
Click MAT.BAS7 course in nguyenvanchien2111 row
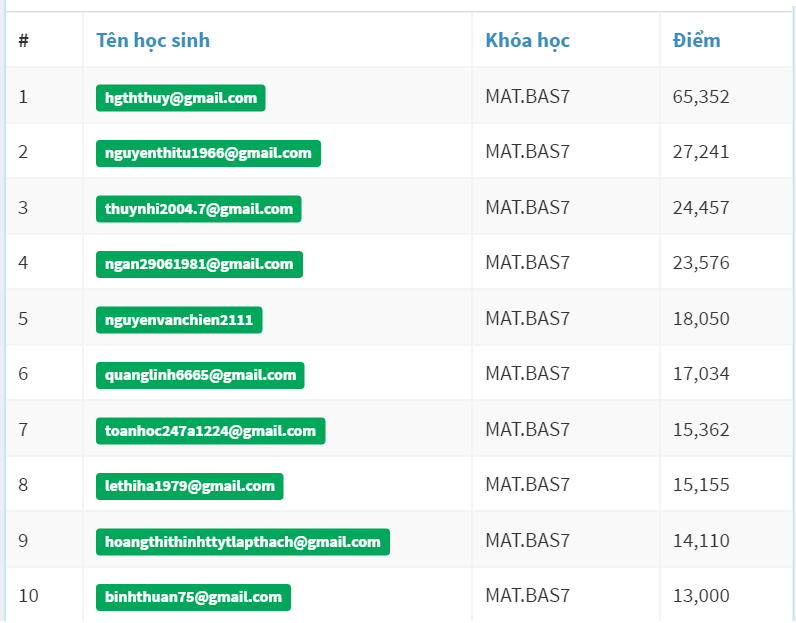[x=527, y=318]
